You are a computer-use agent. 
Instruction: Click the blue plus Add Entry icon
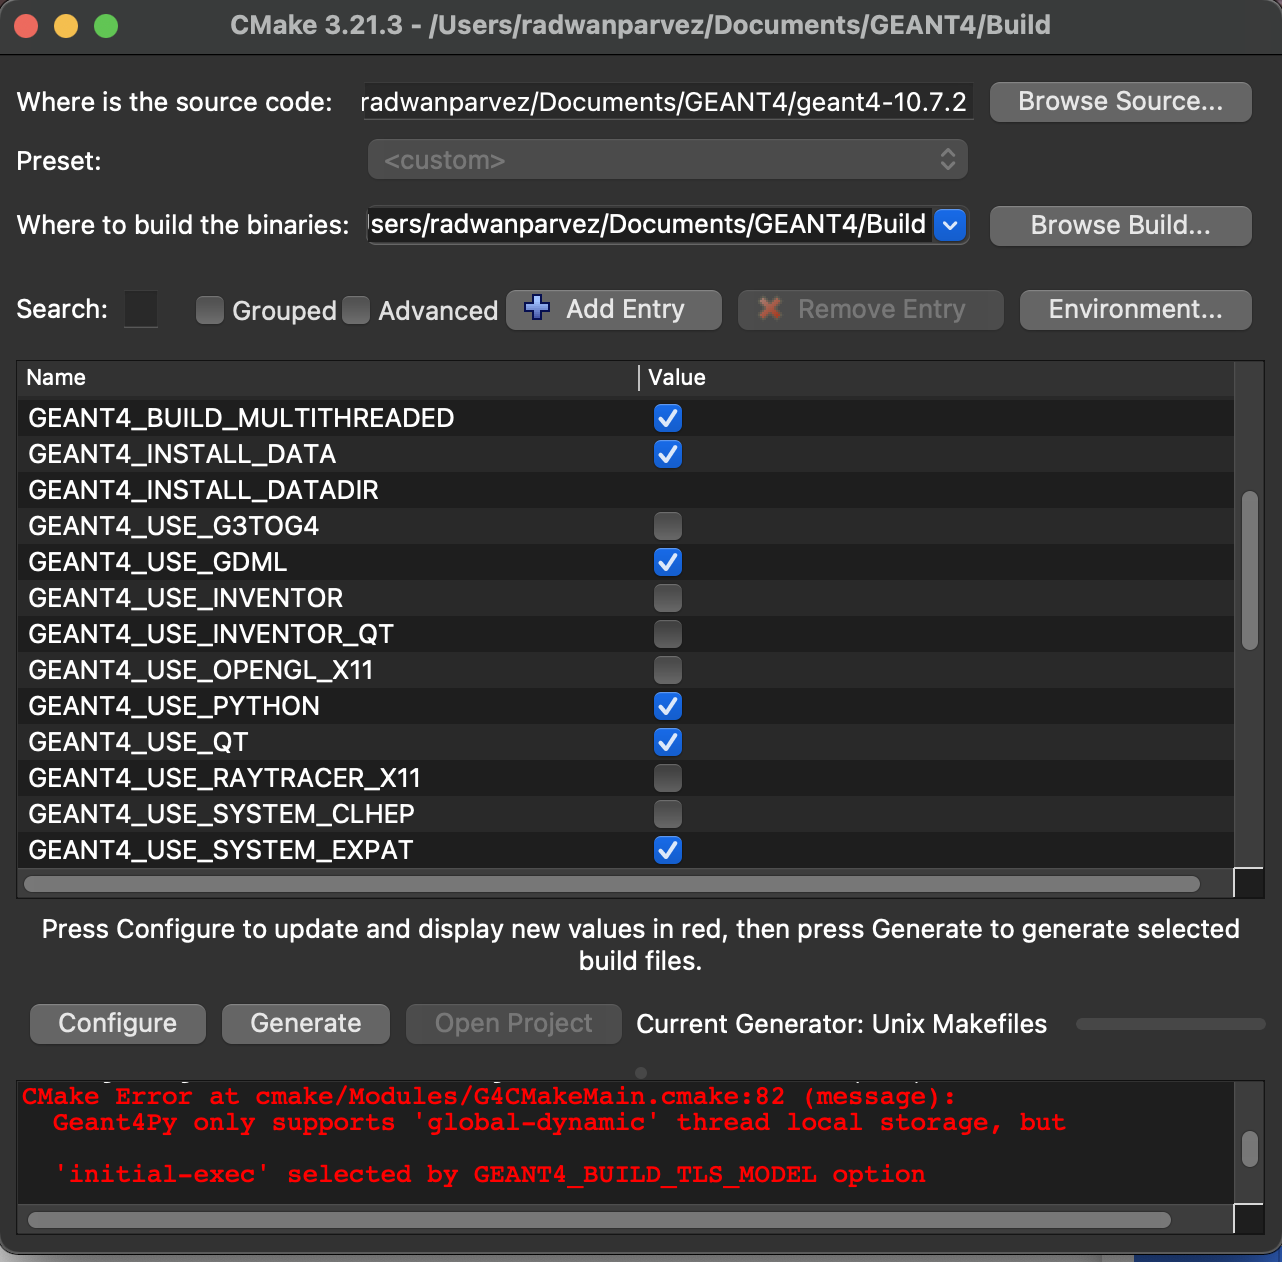pyautogui.click(x=537, y=308)
